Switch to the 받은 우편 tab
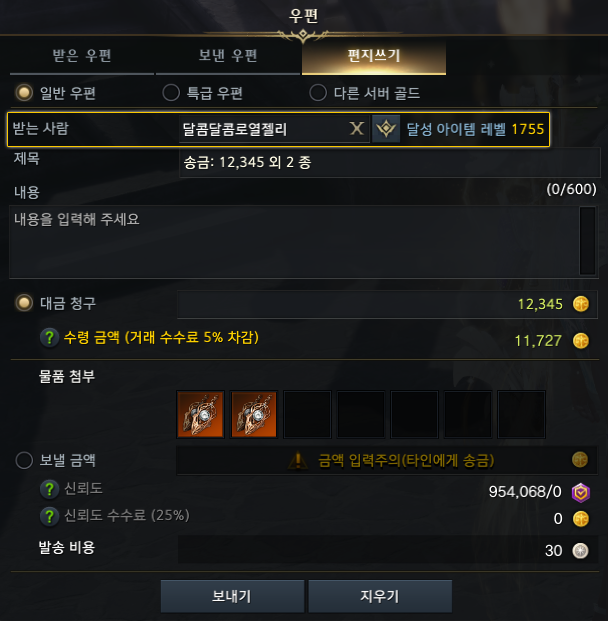Screen dimensions: 608x621 click(82, 56)
